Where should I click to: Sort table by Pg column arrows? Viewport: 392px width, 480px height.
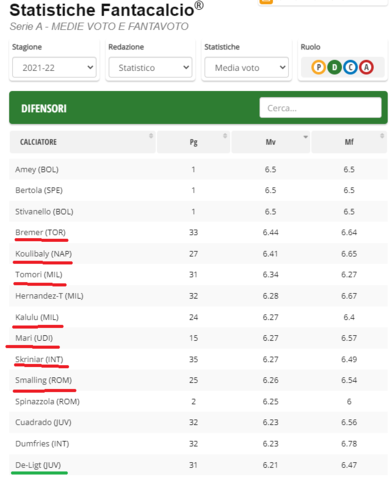click(225, 136)
